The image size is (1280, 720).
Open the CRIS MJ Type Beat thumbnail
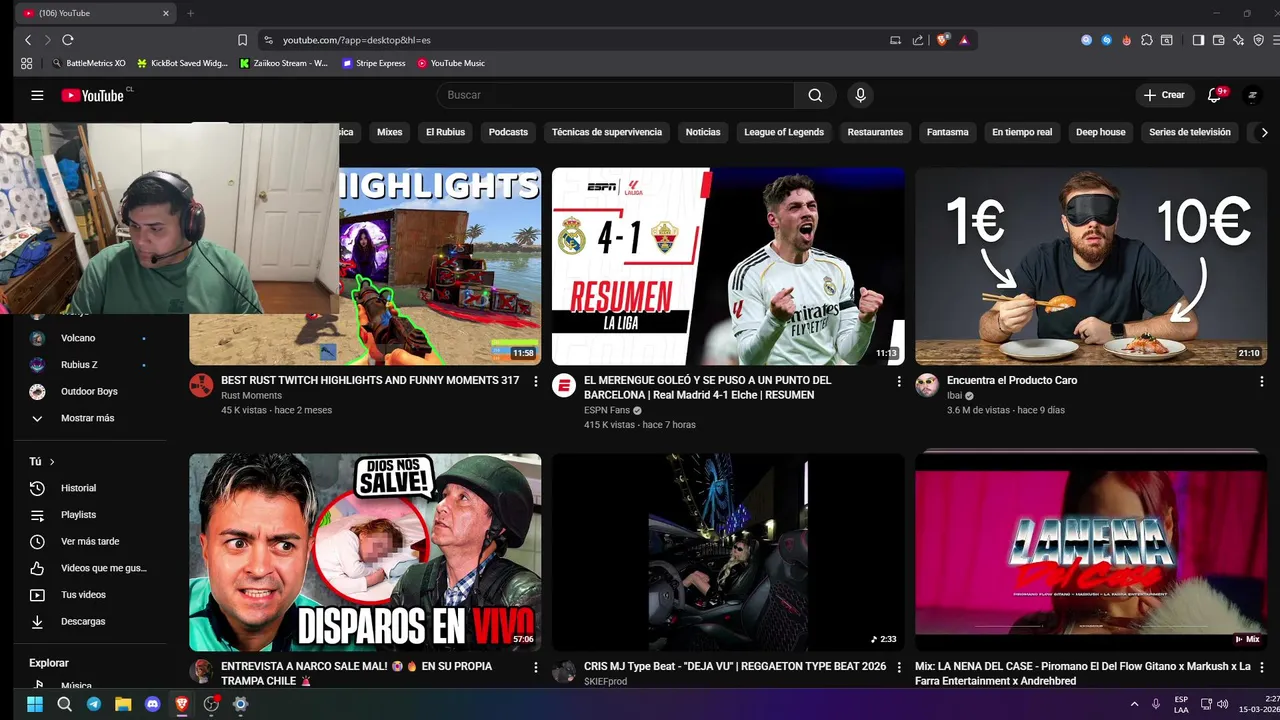pos(728,552)
